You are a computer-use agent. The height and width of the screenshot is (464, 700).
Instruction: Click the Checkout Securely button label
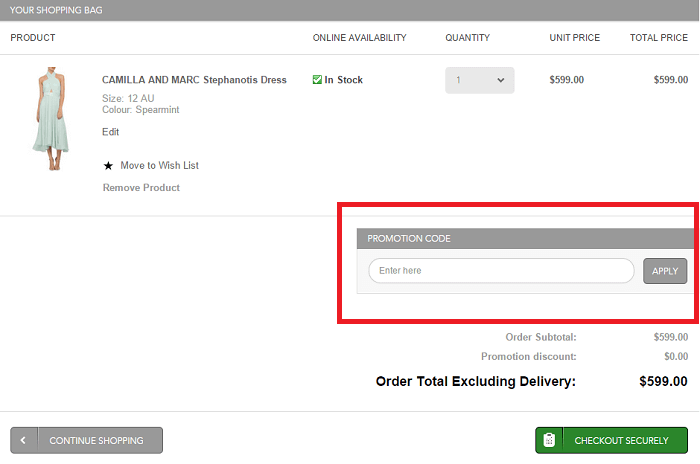[x=621, y=441]
